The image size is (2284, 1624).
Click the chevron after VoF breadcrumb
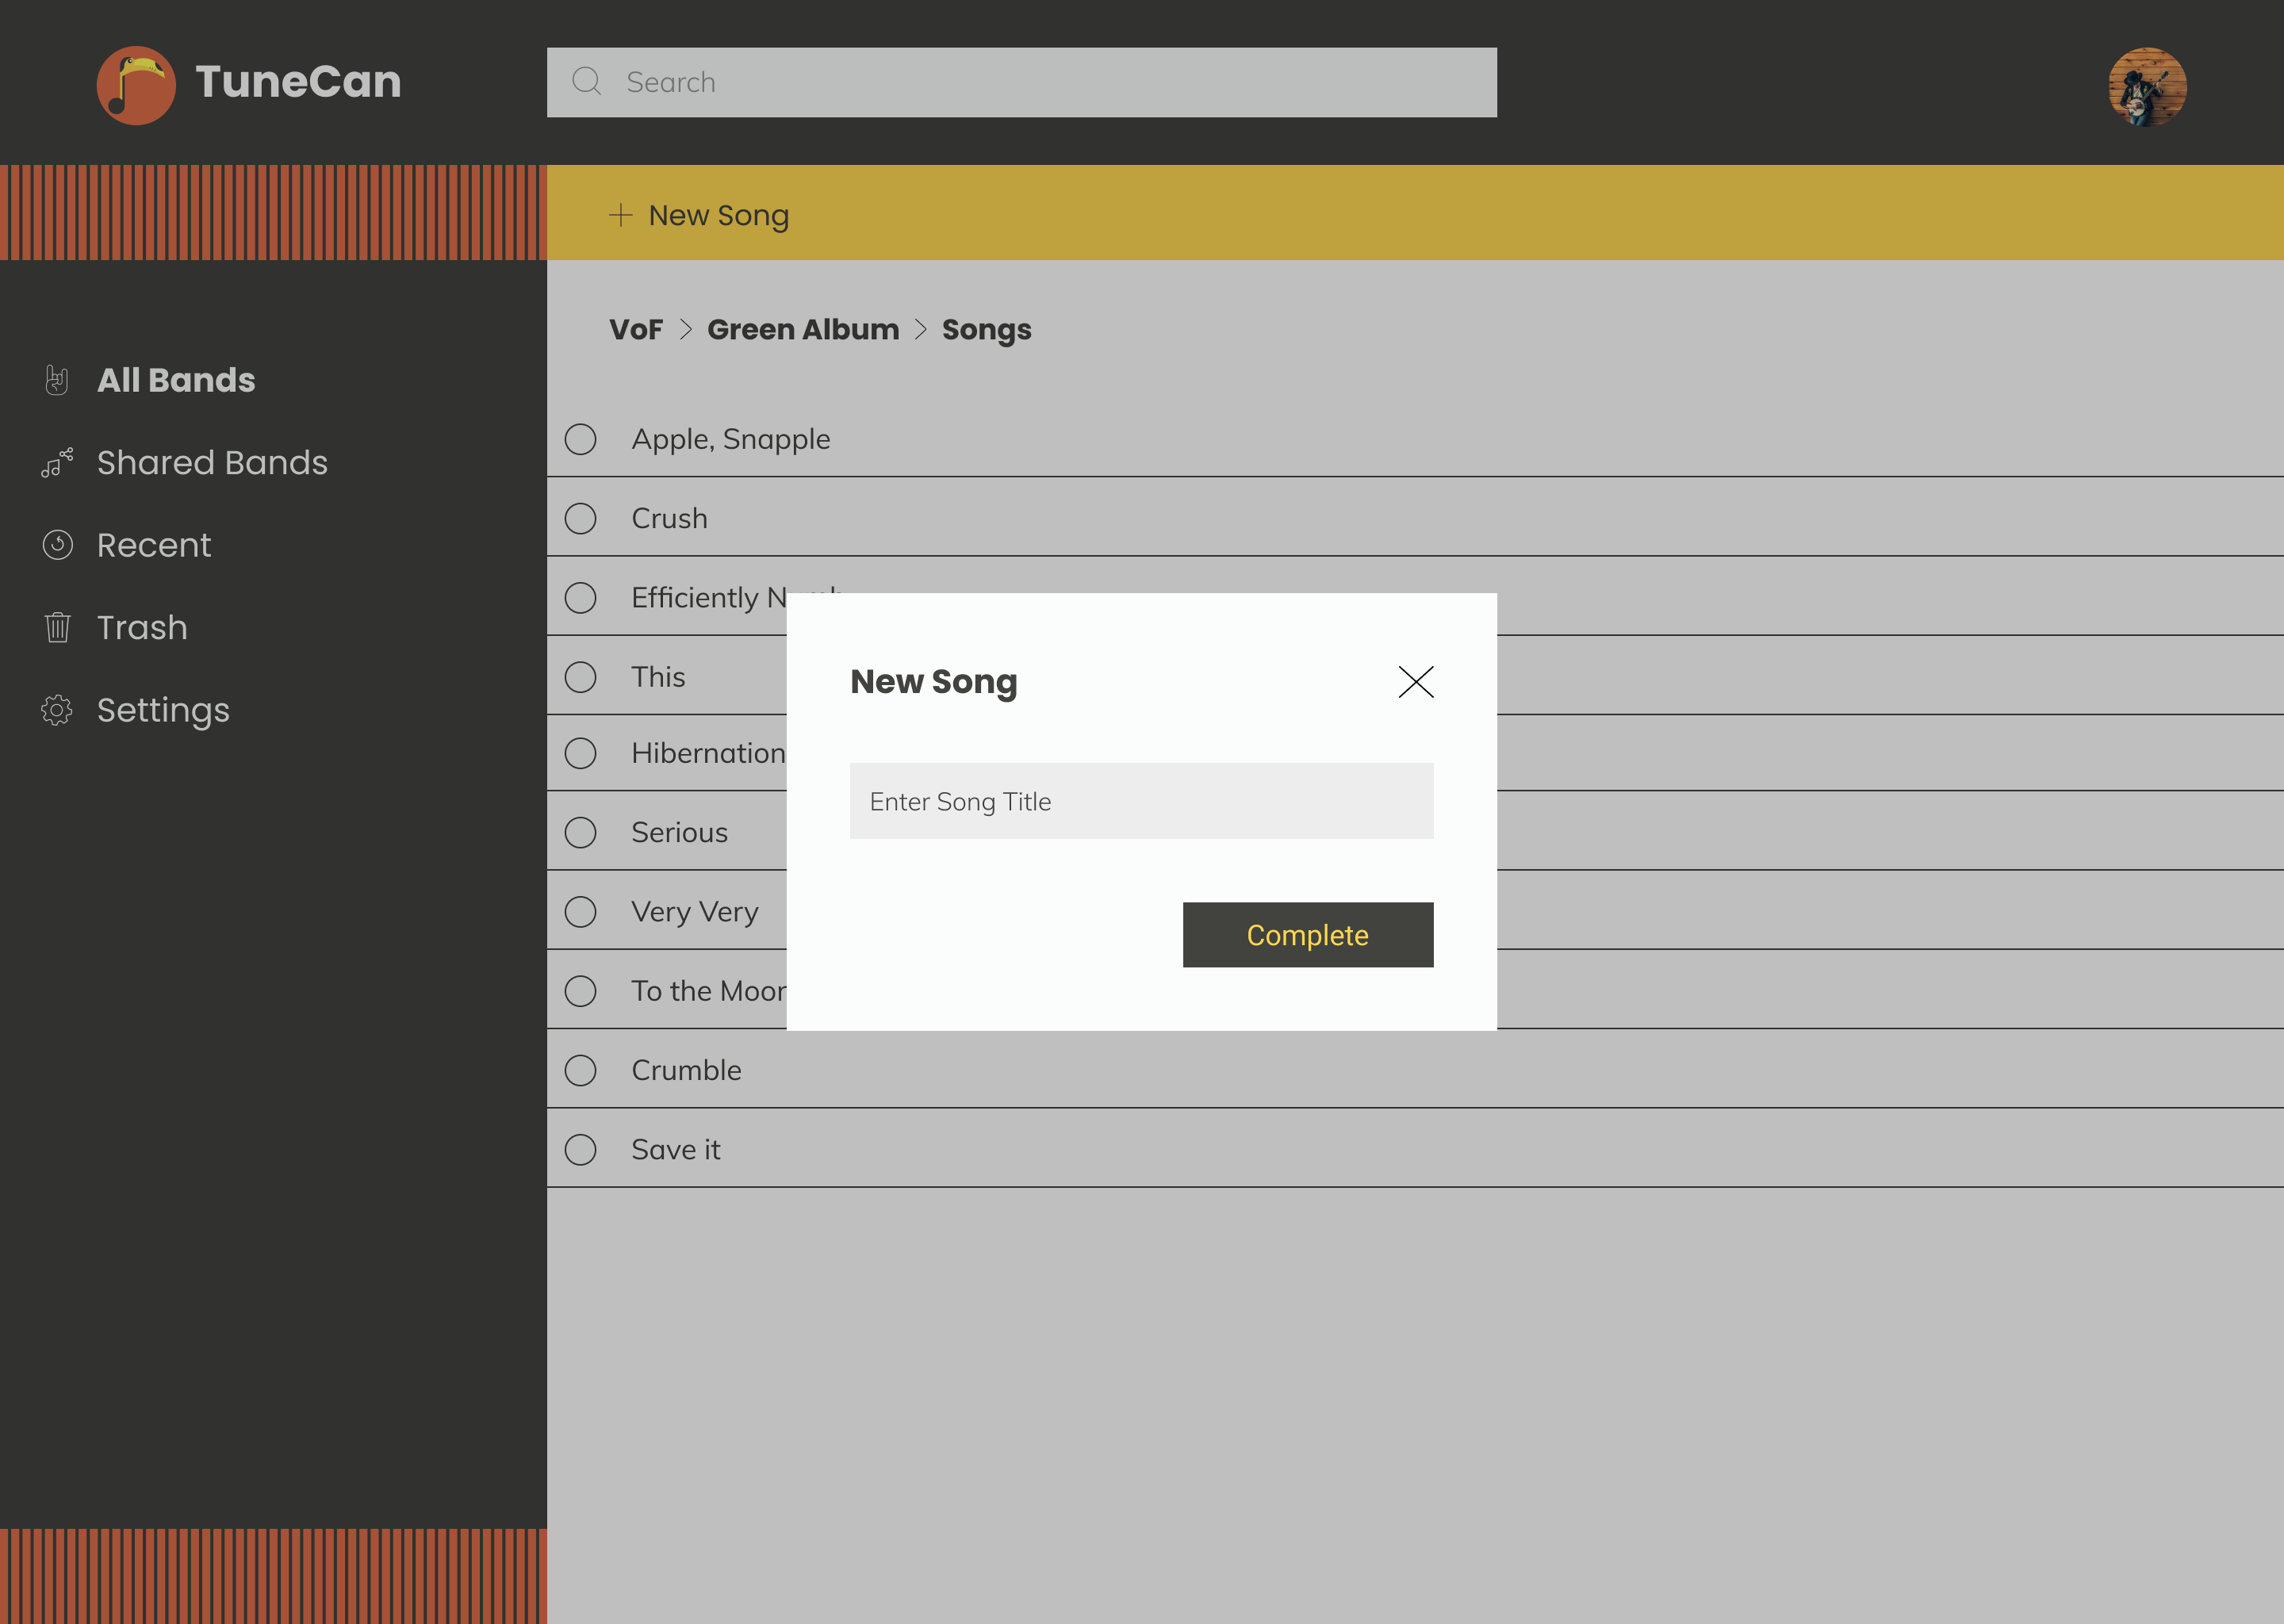point(686,329)
